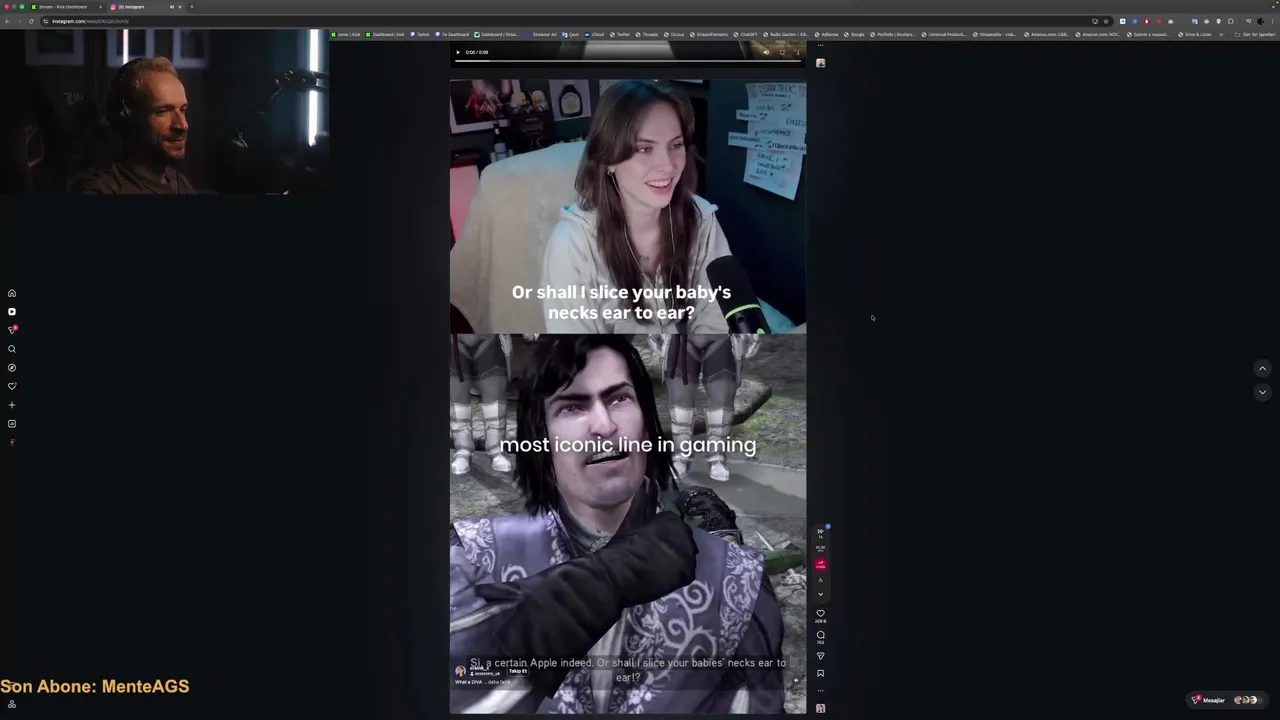Viewport: 1280px width, 720px height.
Task: Open the Tüm Yer İşaretleri bookmarks folder
Action: [1255, 34]
